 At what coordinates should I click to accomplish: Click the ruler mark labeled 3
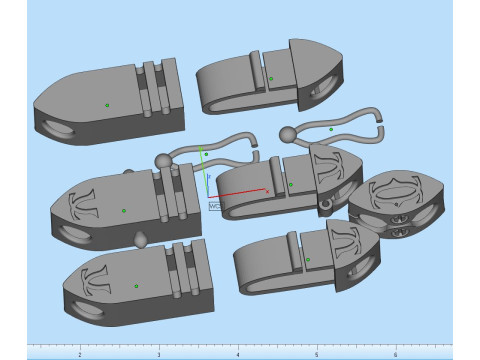pos(159,355)
